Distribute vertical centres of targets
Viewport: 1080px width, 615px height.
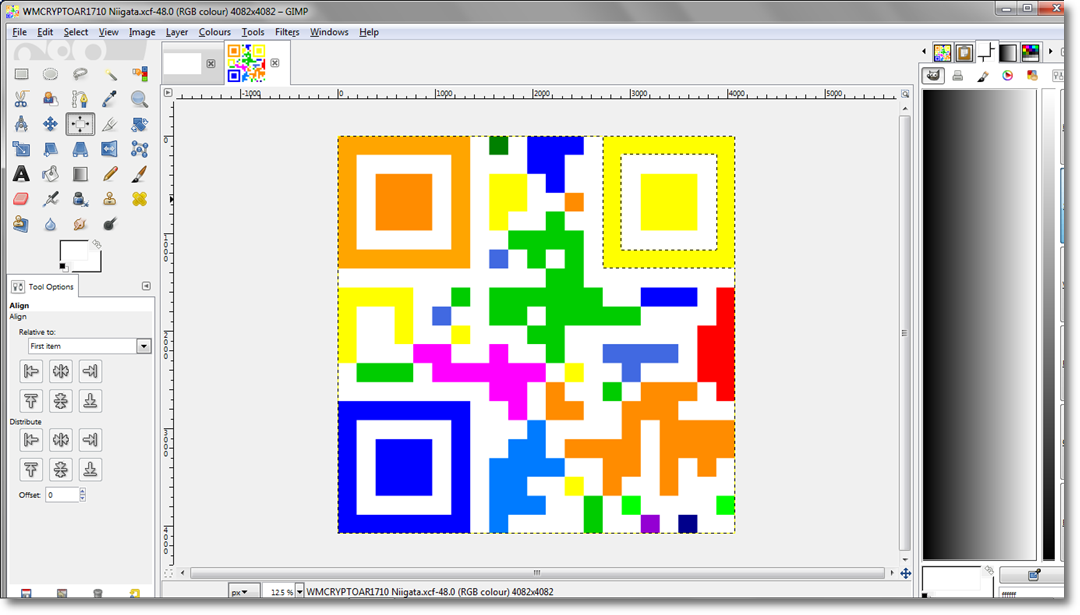pos(61,470)
